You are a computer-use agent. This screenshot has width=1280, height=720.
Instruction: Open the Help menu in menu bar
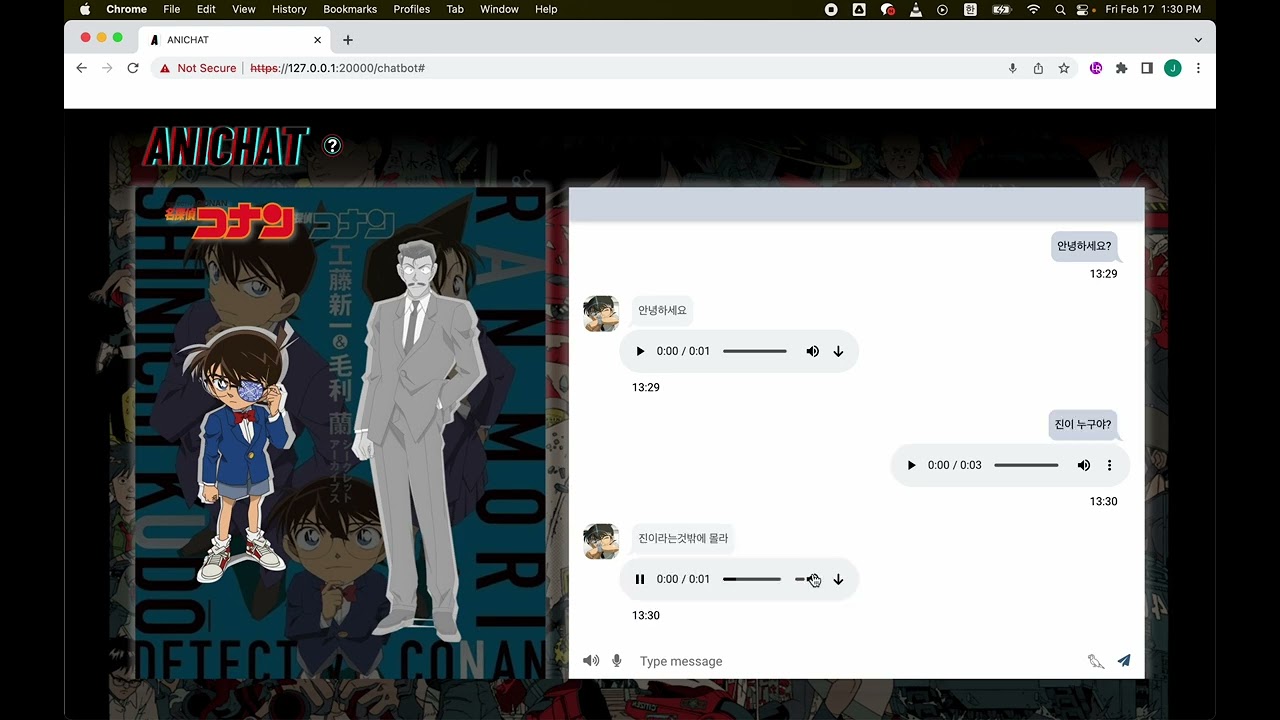pos(546,9)
